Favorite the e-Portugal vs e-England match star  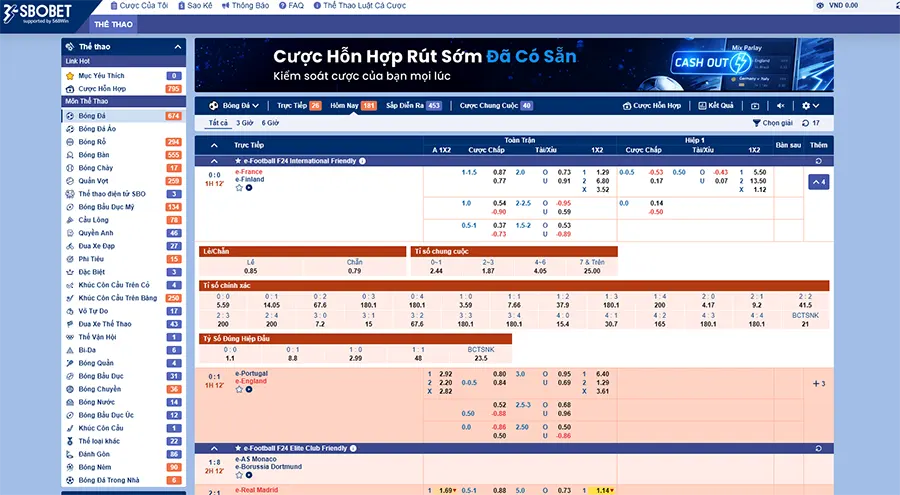pyautogui.click(x=239, y=389)
